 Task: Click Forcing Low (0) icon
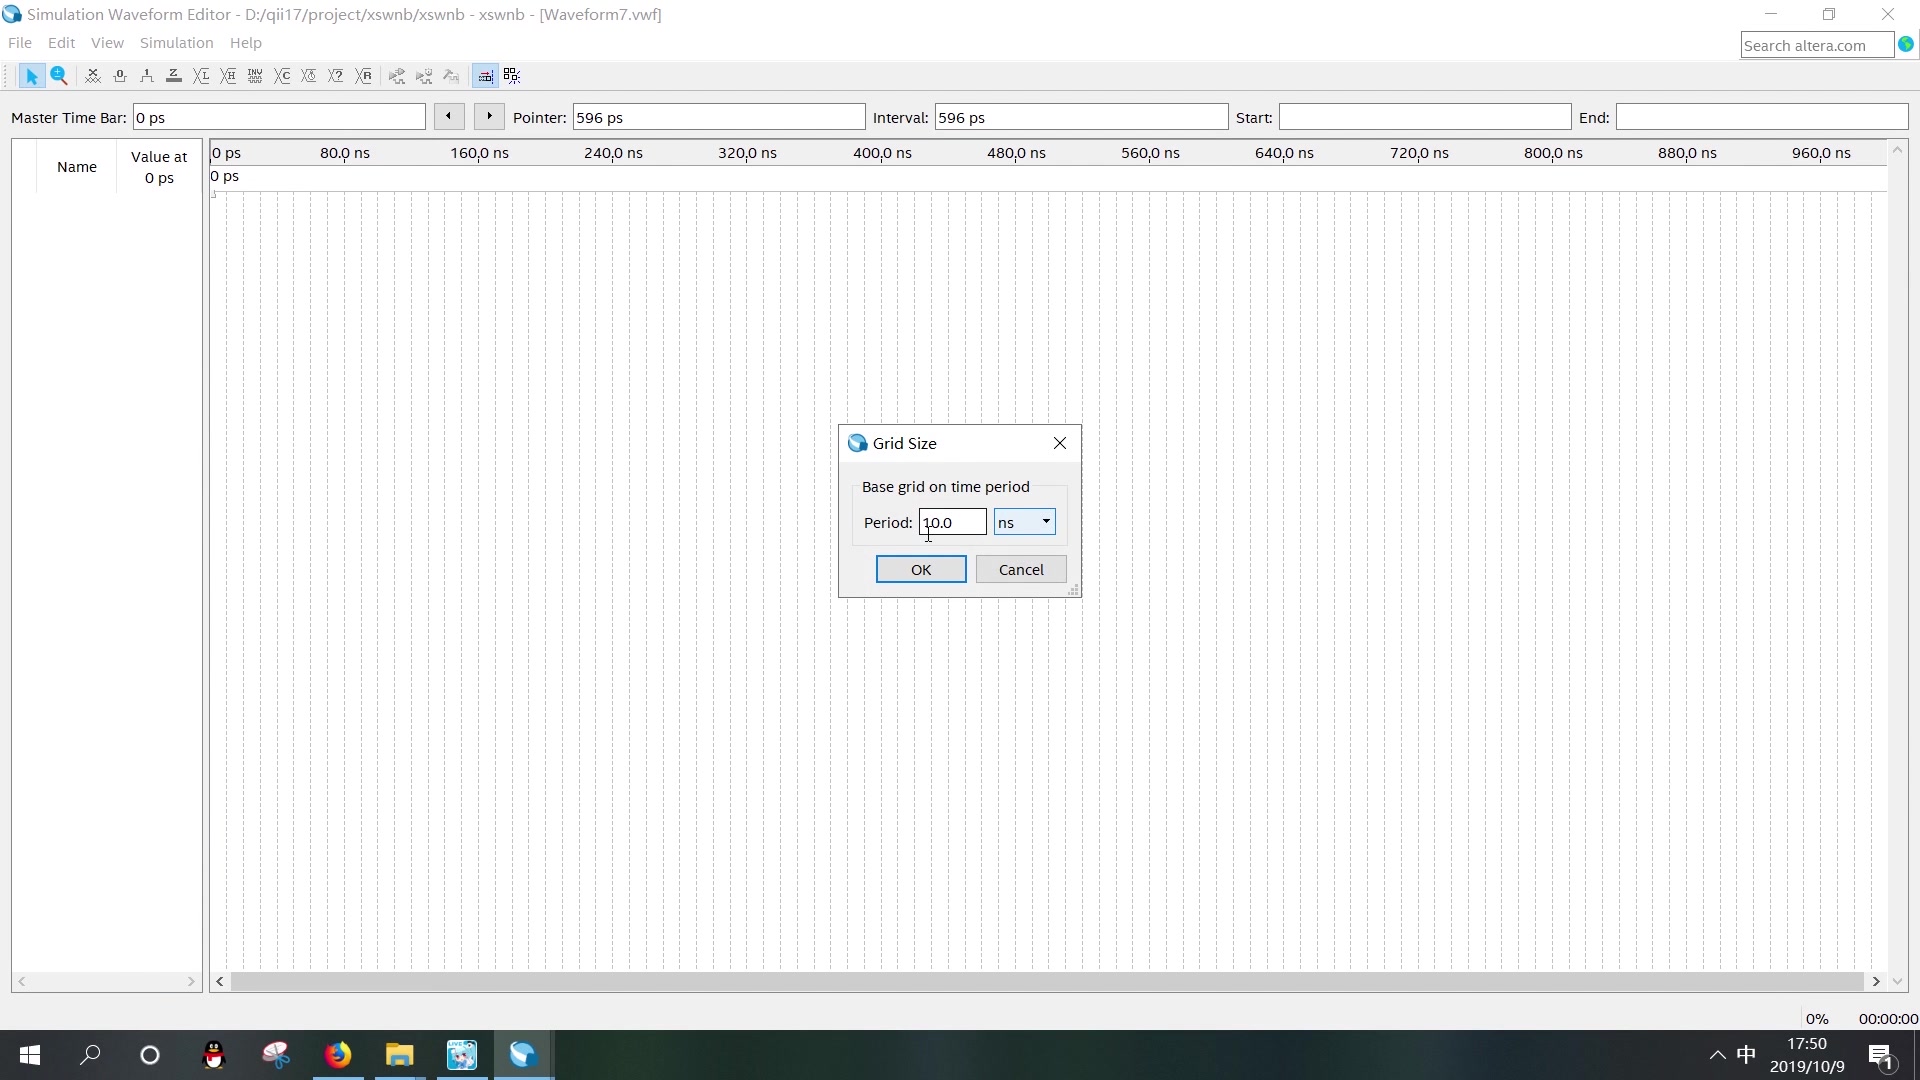click(120, 76)
